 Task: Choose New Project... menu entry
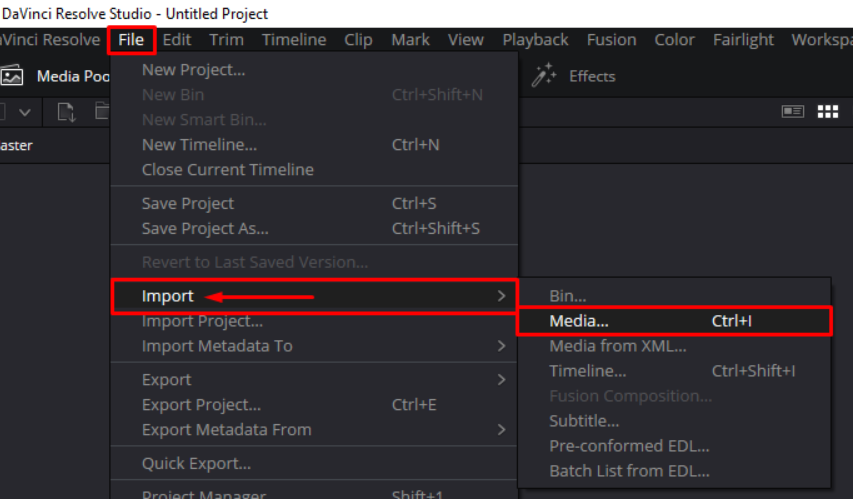[193, 70]
